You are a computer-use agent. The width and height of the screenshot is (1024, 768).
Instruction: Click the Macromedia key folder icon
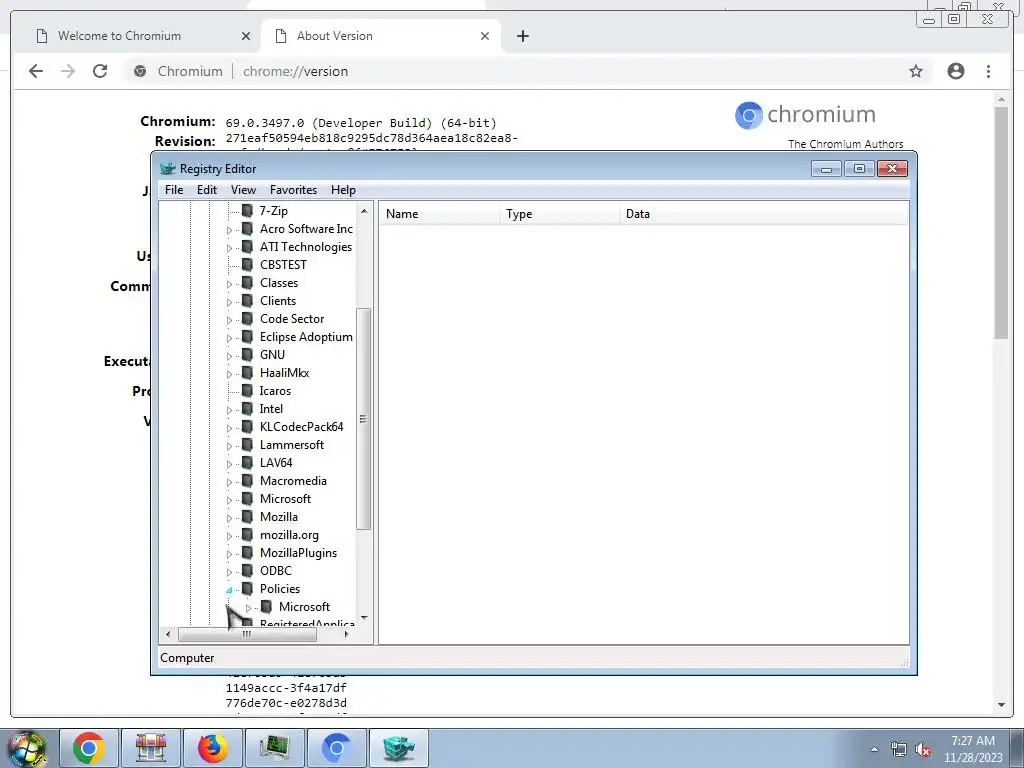[x=248, y=480]
